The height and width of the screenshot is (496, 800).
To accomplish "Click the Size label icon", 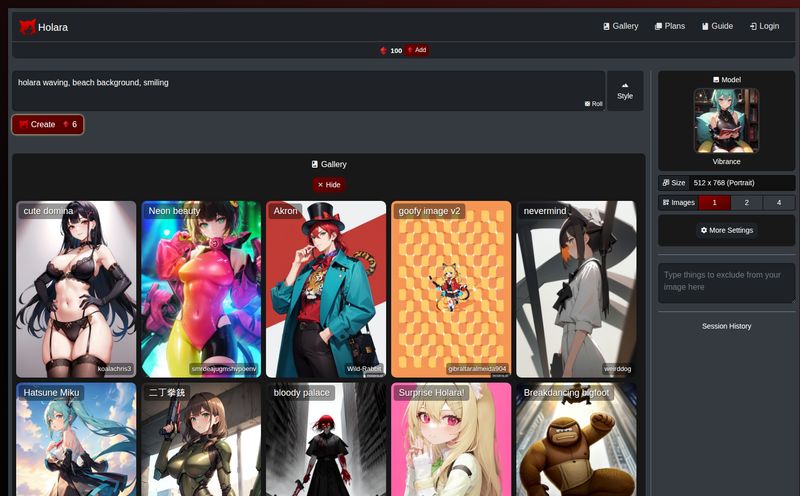I will (666, 183).
